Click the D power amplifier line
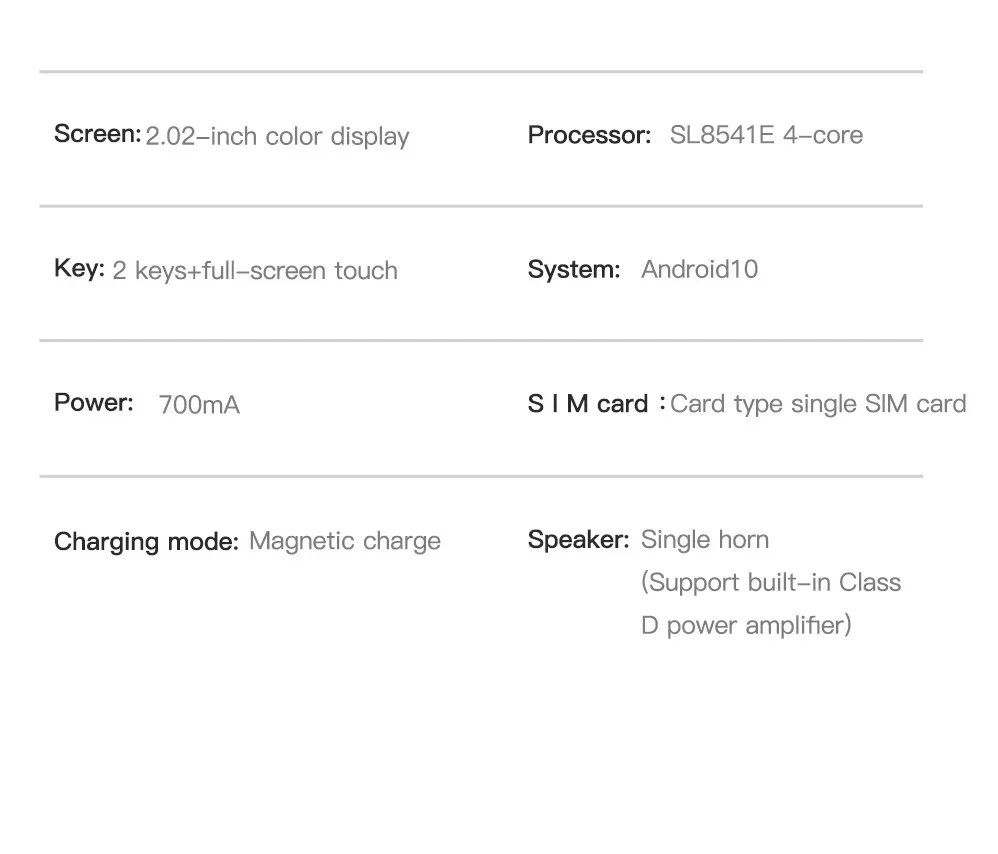 point(746,625)
